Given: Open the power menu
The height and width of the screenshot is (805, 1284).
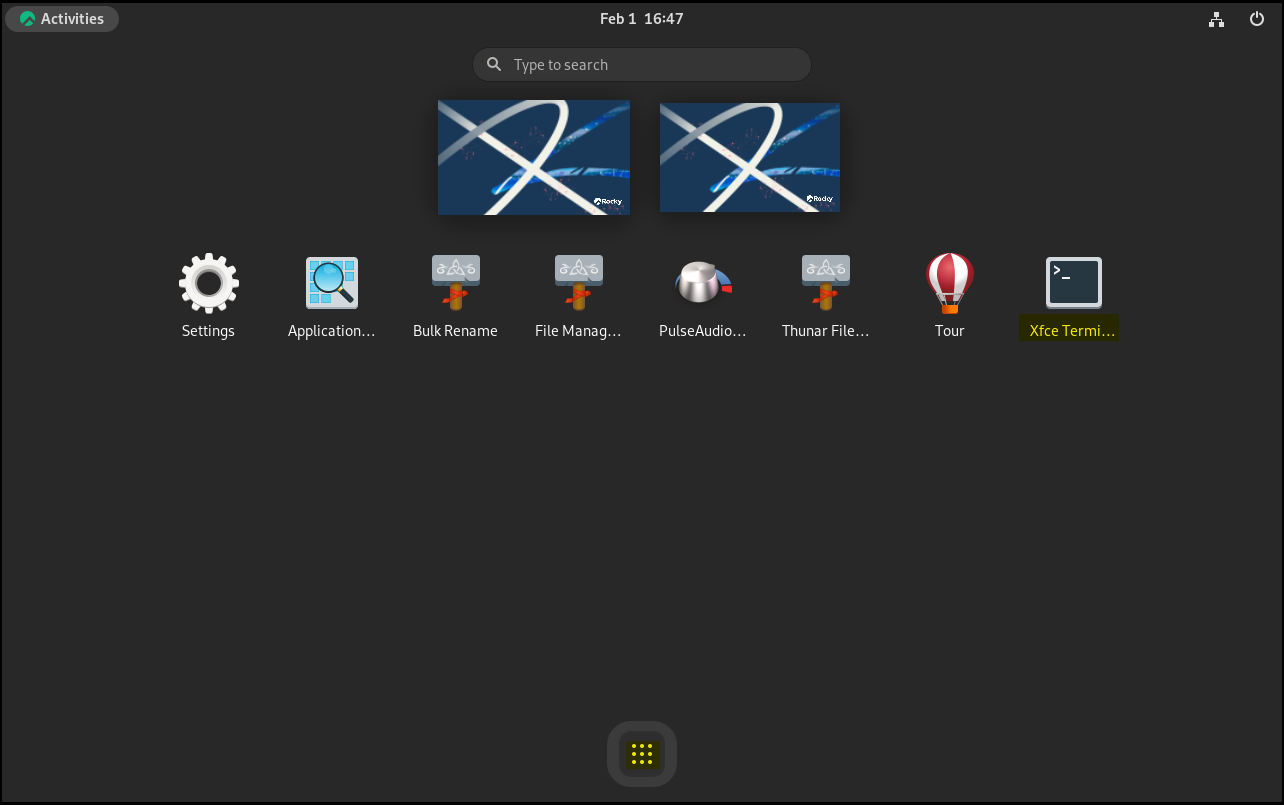Looking at the screenshot, I should tap(1257, 18).
